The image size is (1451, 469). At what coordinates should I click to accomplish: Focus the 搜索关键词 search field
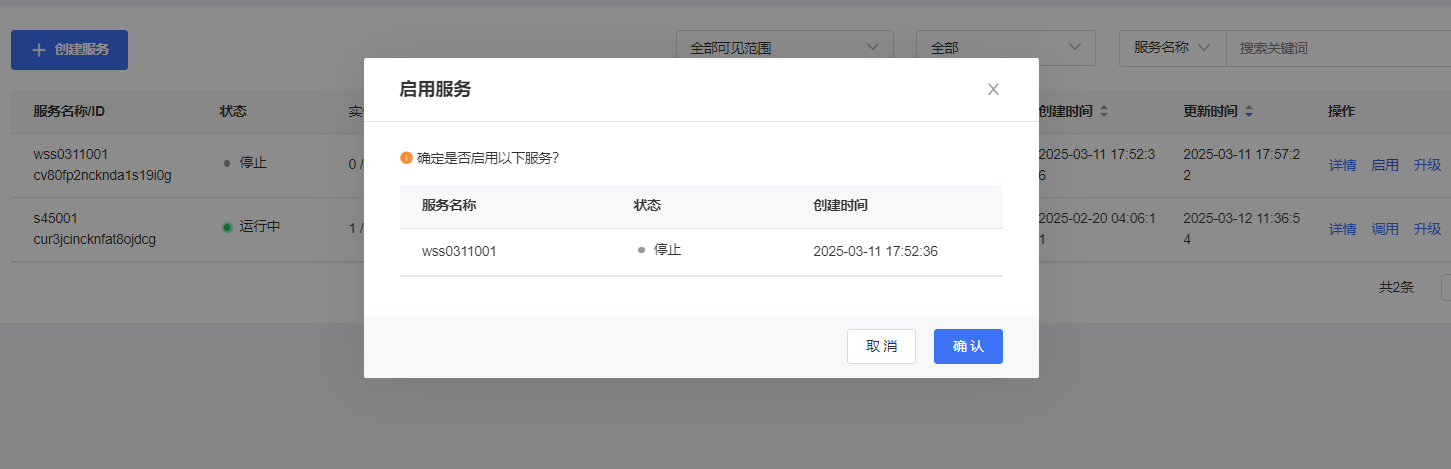tap(1340, 48)
